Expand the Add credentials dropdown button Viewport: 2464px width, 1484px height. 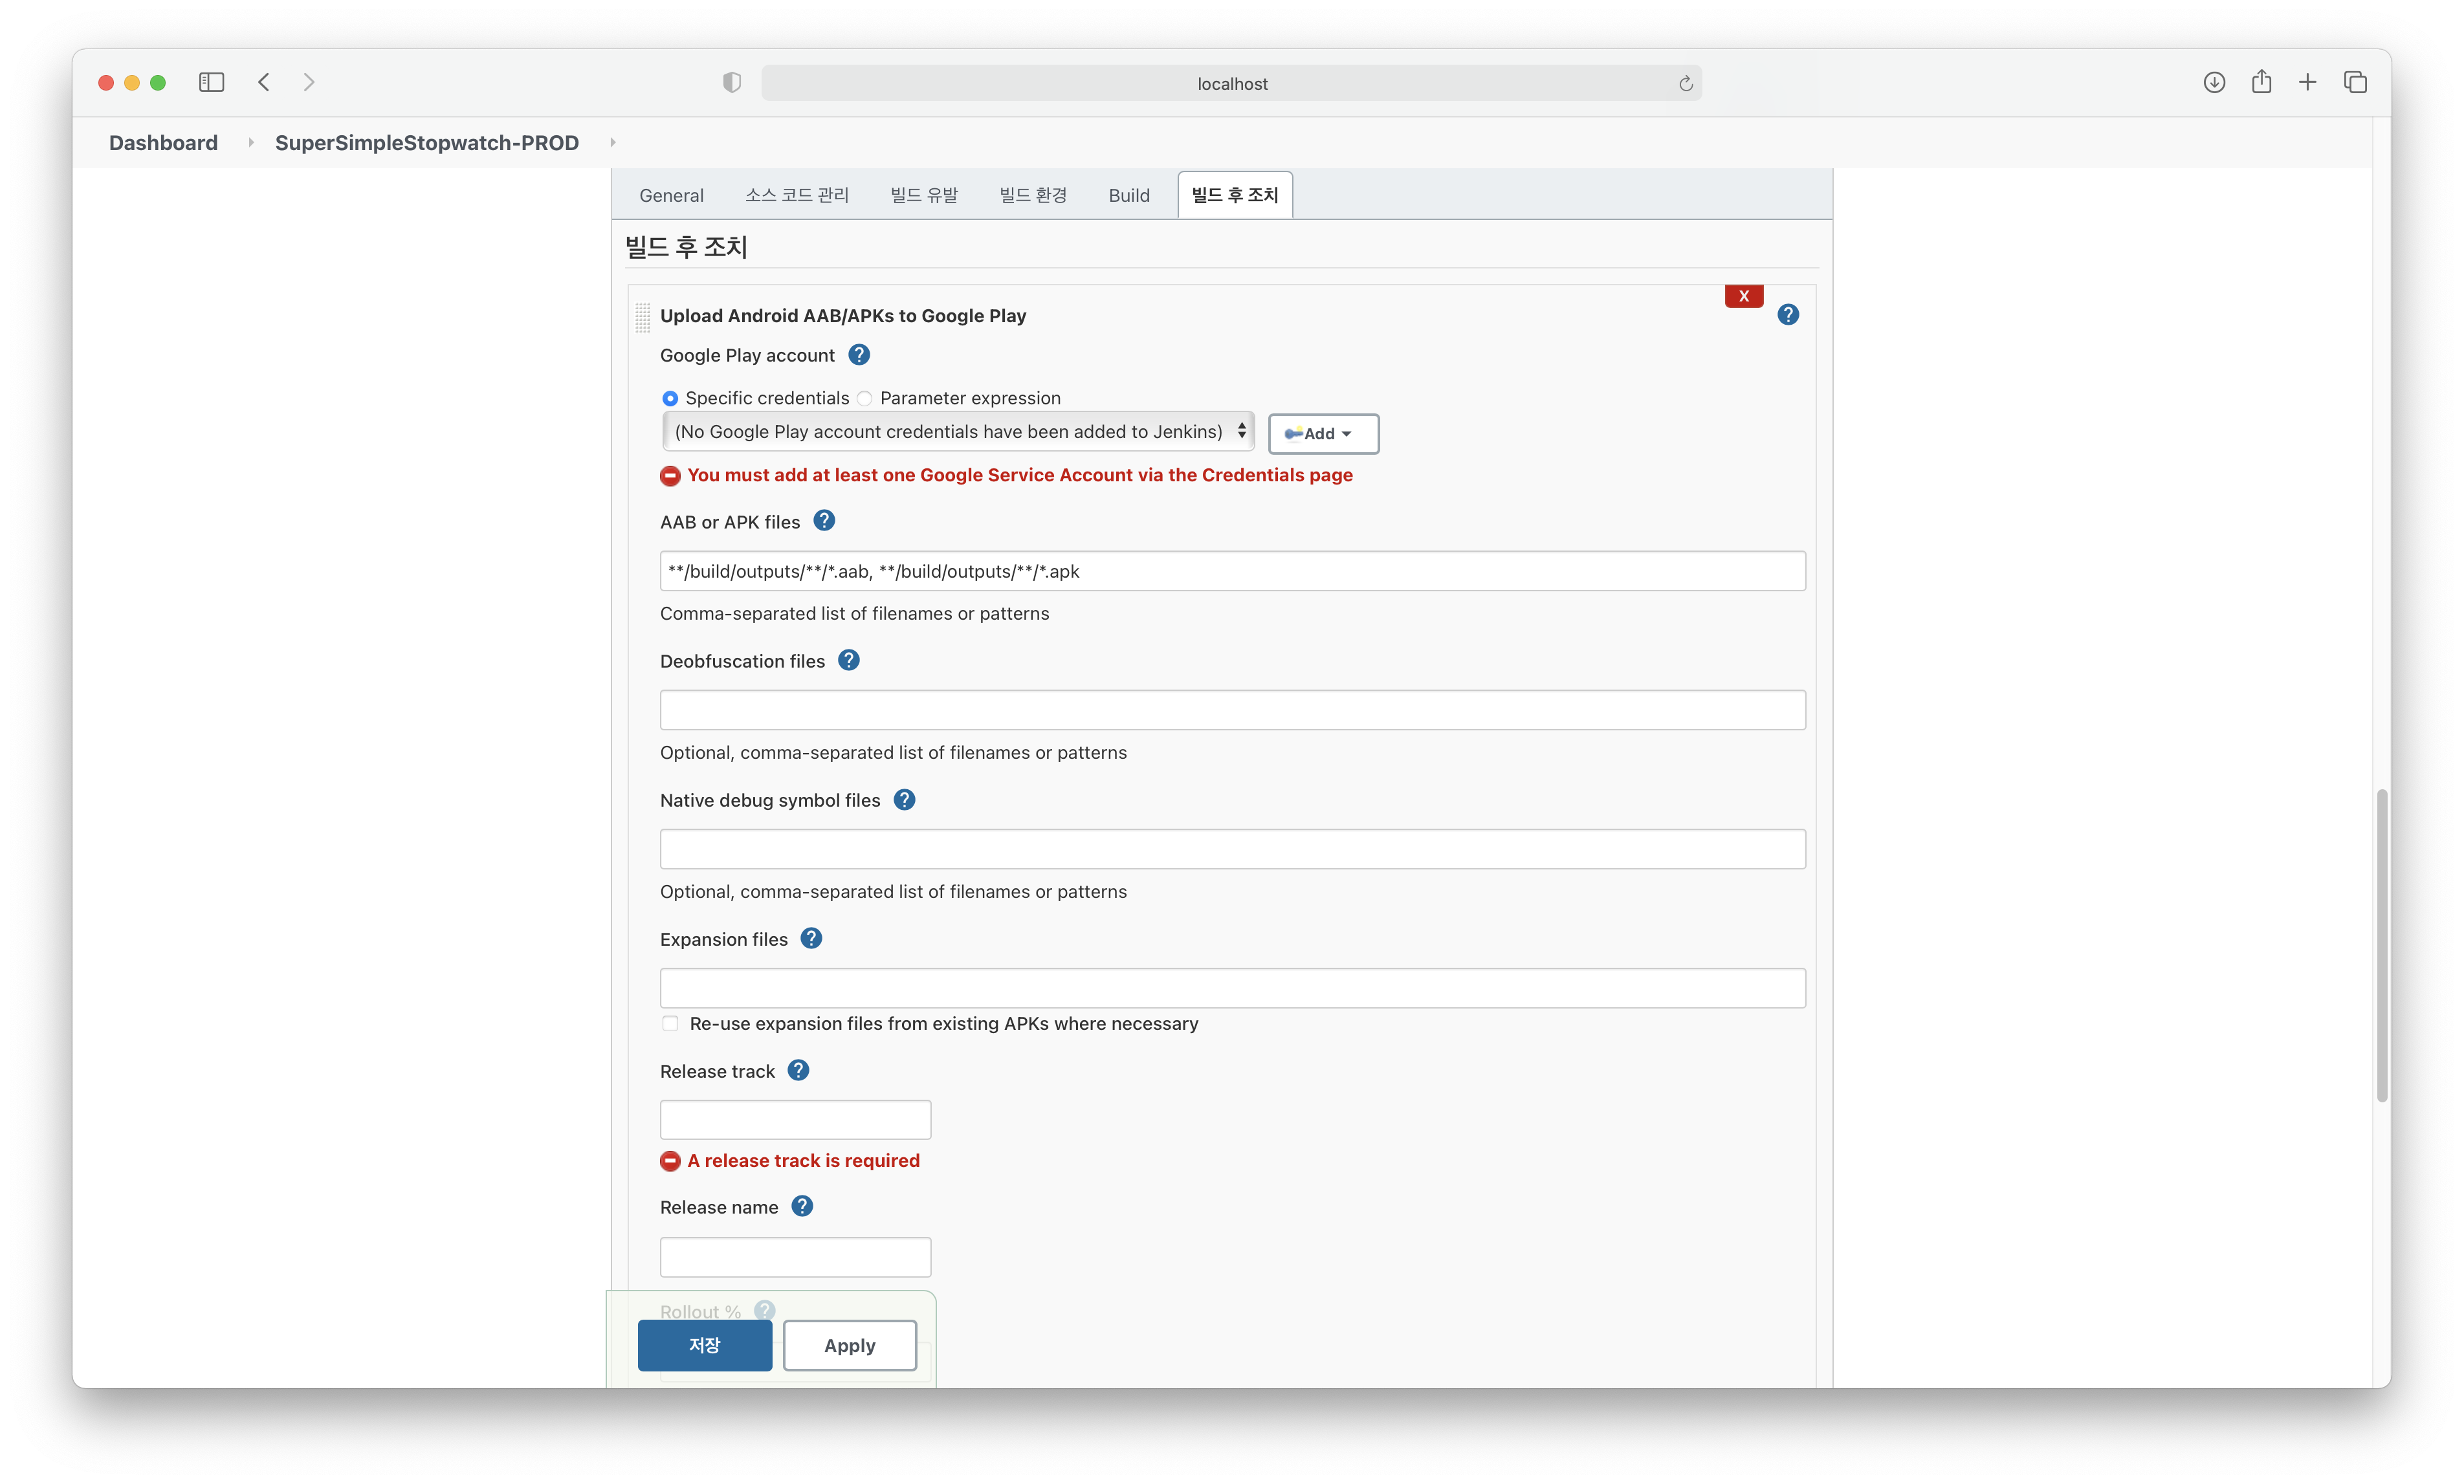1322,434
